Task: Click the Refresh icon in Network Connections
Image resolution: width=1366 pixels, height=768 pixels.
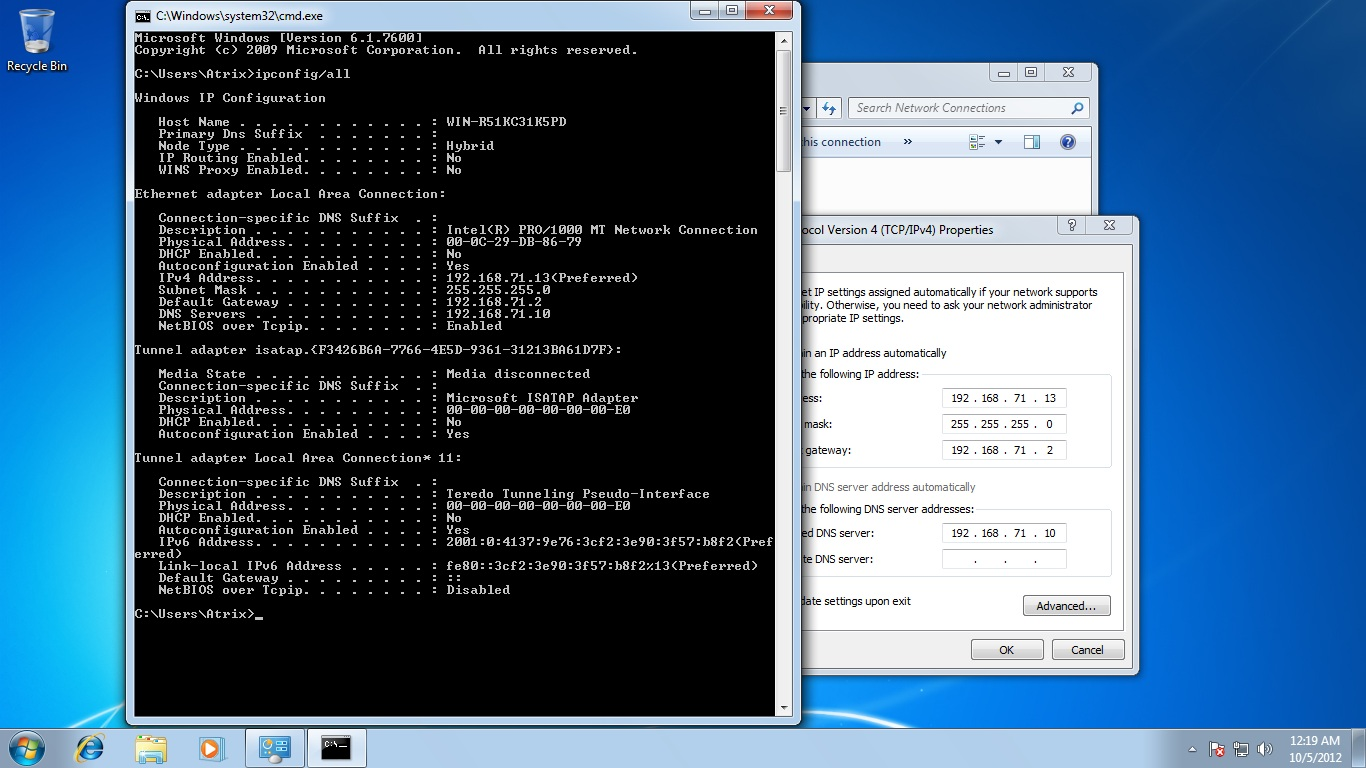Action: tap(829, 108)
